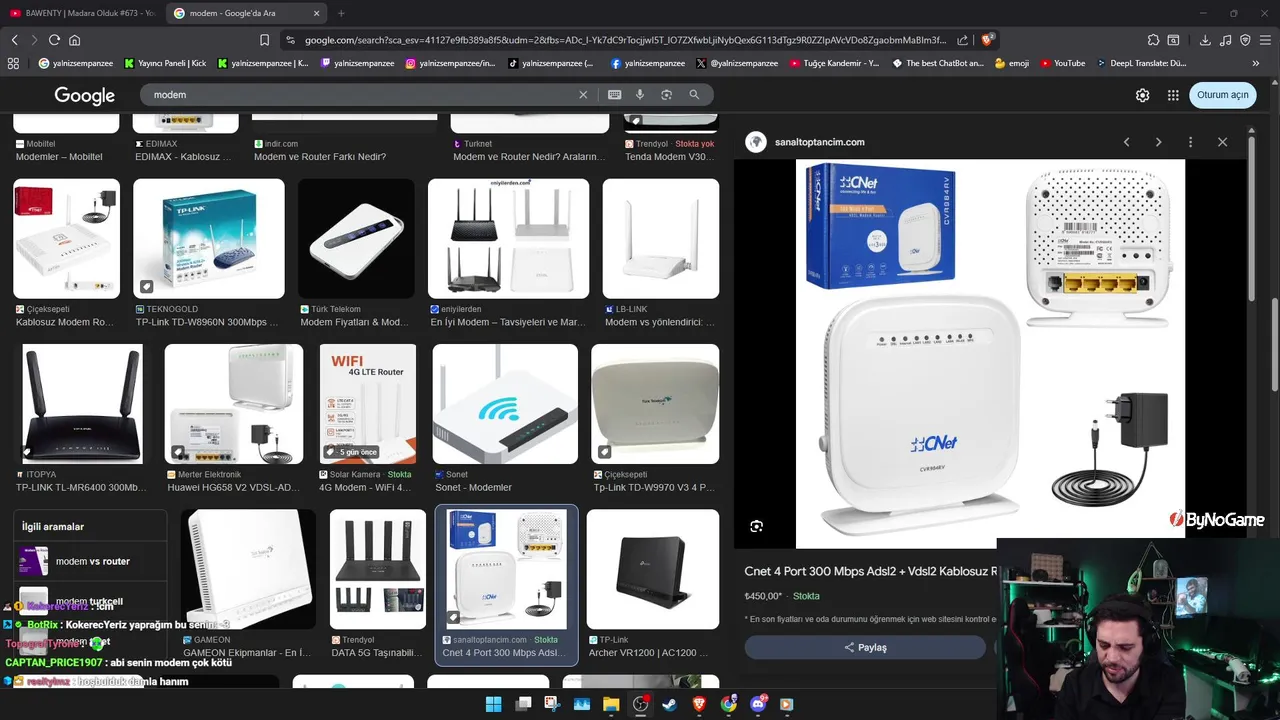Image resolution: width=1280 pixels, height=720 pixels.
Task: Open the Huawei HG658 V2 VDSL thumbnail
Action: (234, 404)
